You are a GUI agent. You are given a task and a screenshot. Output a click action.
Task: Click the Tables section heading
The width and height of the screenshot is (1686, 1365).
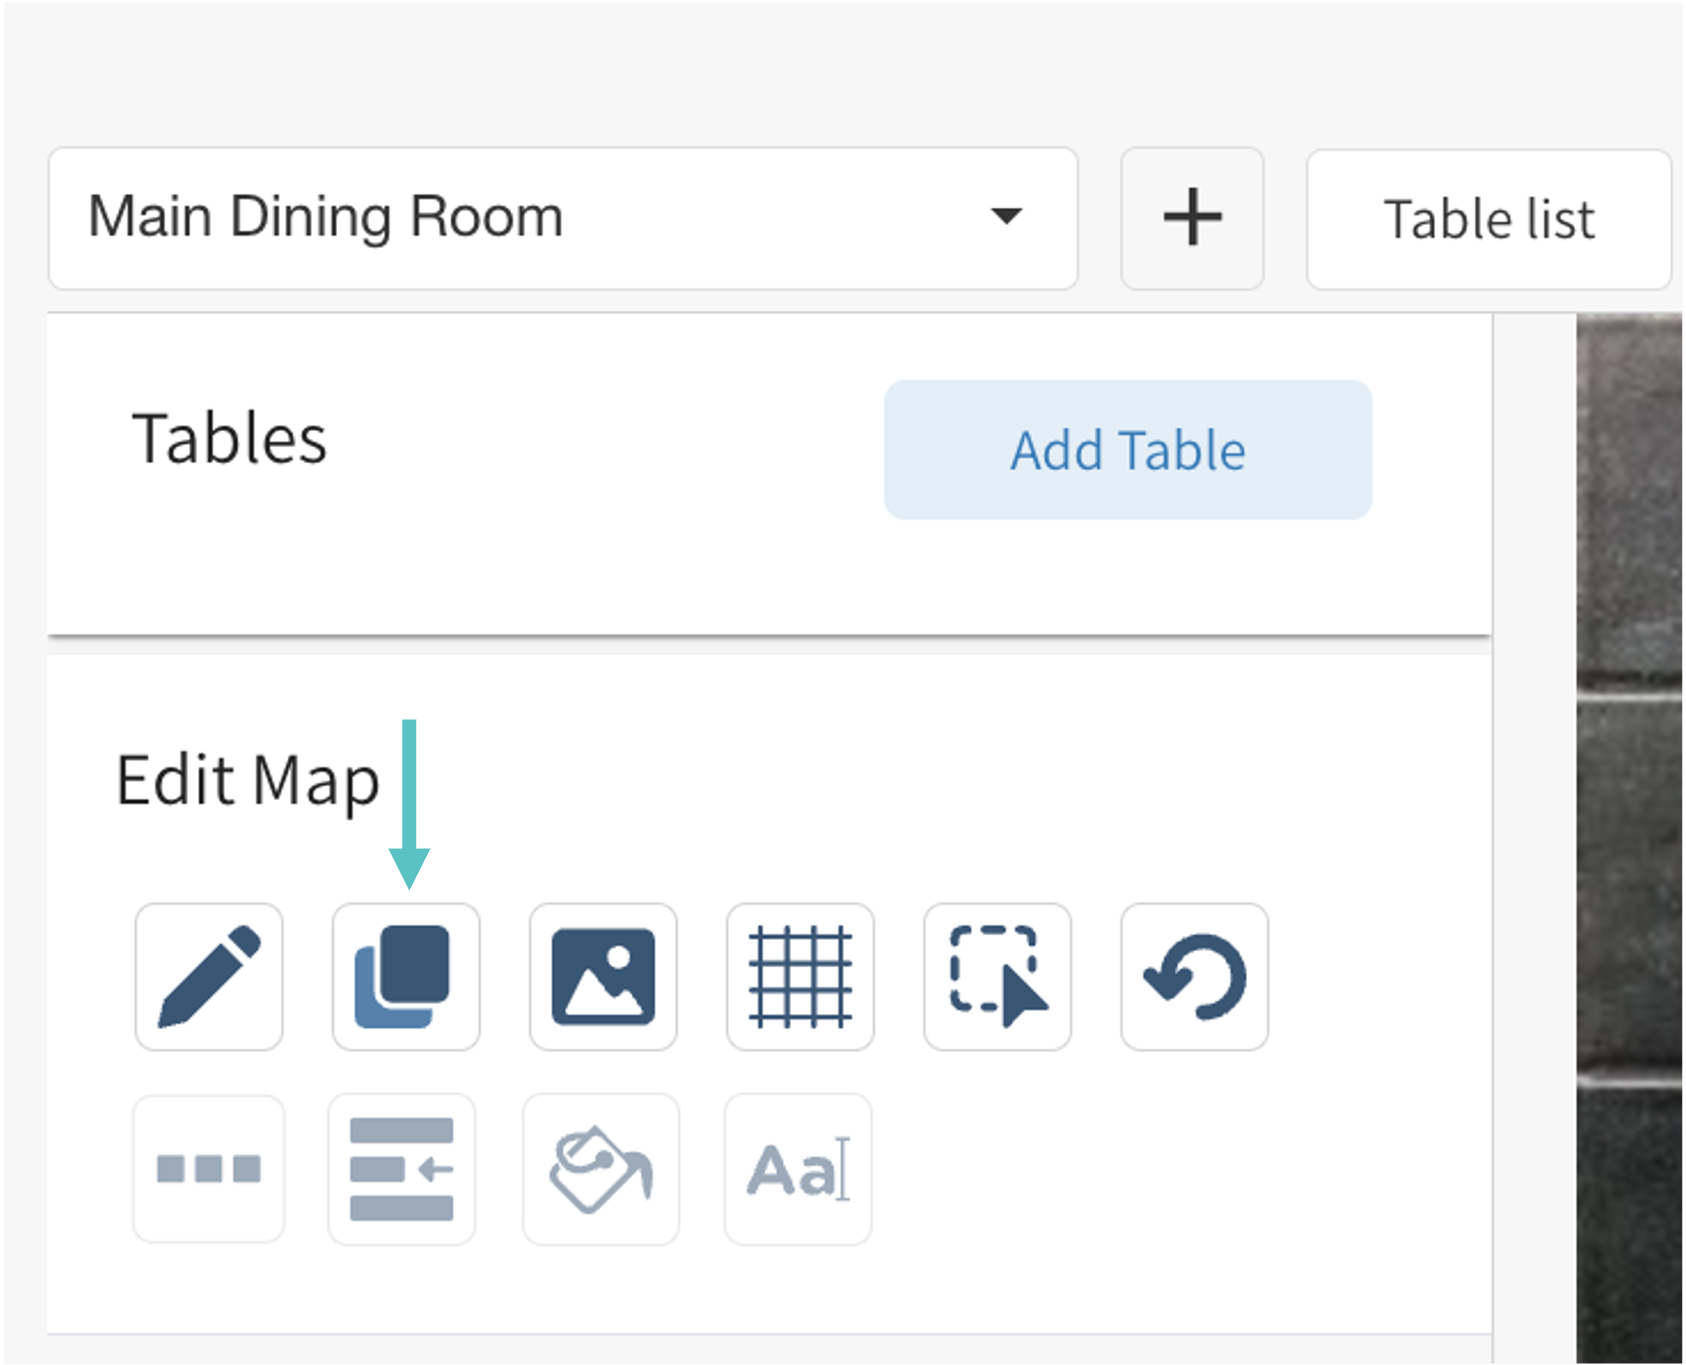point(229,439)
